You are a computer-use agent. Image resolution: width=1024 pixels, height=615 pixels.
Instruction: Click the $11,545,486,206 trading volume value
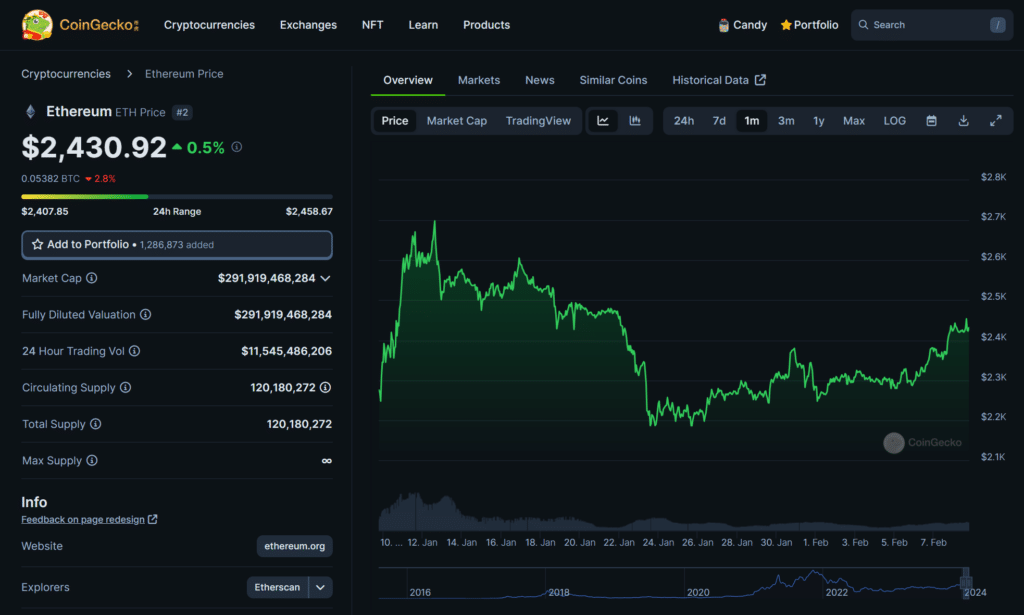(x=287, y=351)
